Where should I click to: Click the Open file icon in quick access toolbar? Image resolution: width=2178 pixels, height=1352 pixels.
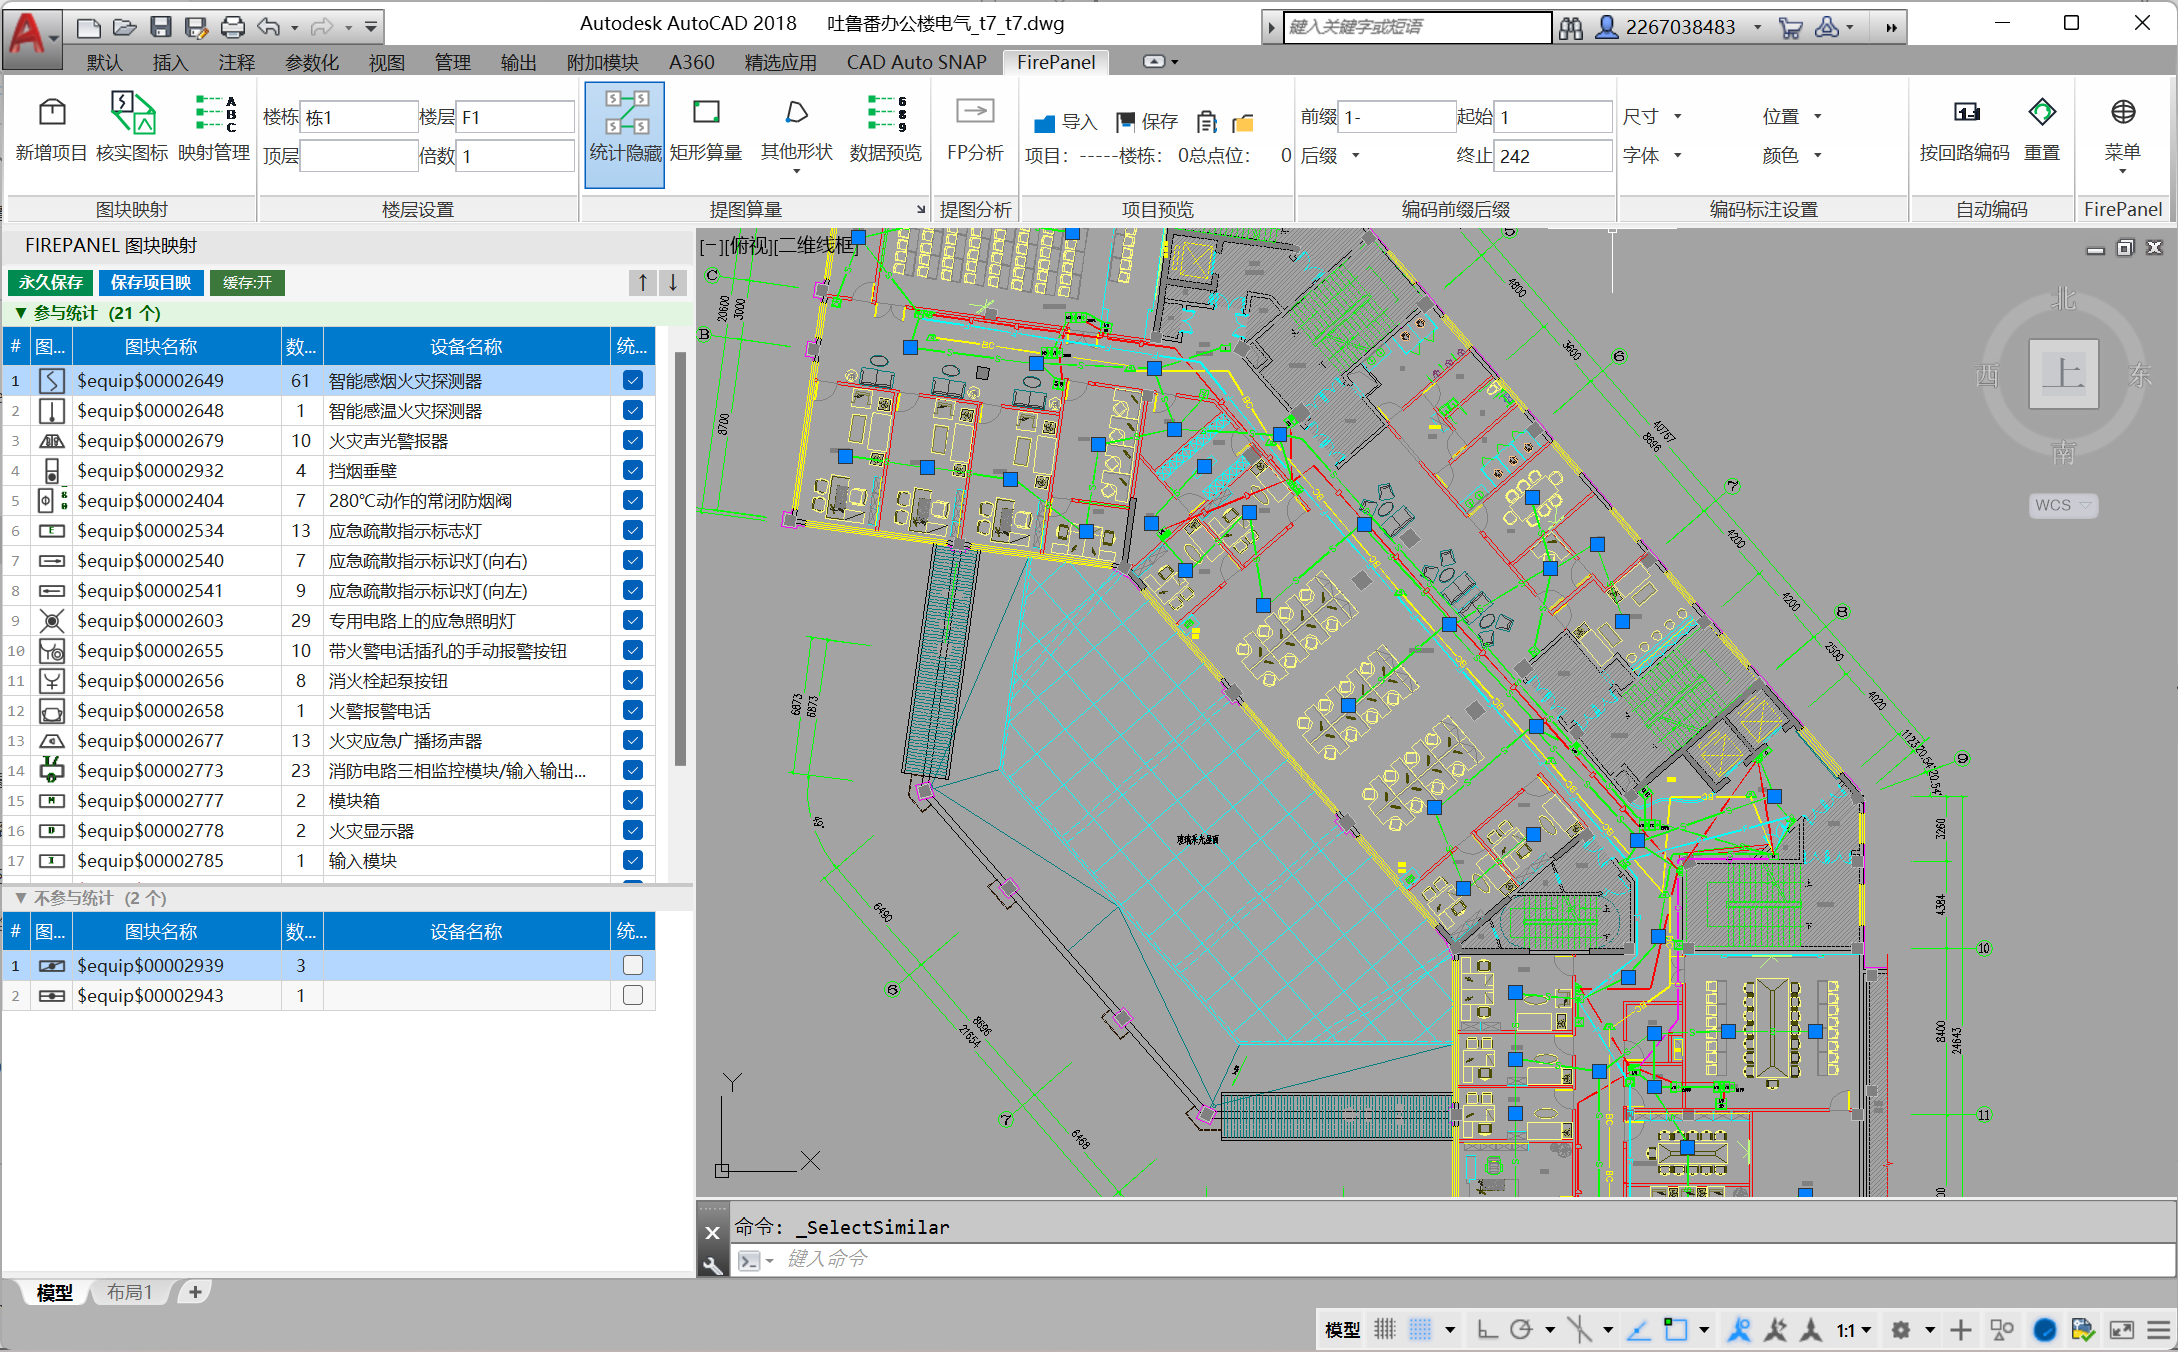click(x=125, y=27)
